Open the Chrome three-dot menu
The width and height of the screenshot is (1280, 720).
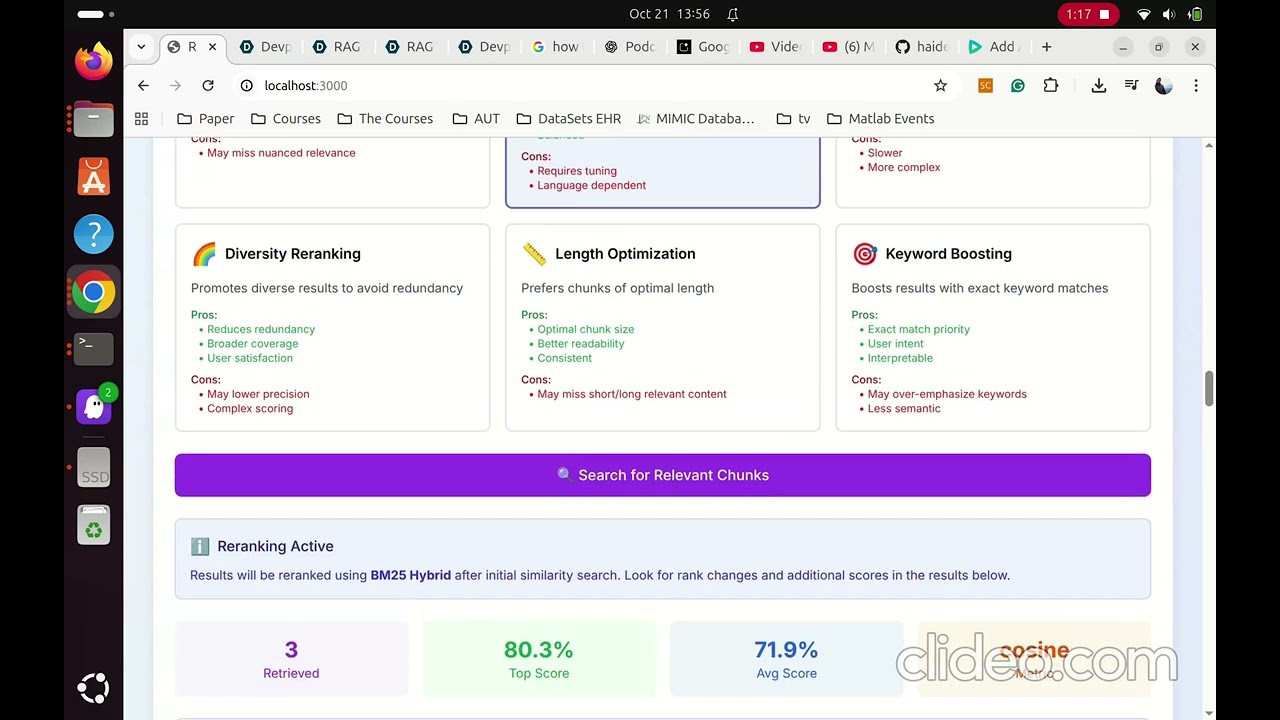coord(1196,86)
